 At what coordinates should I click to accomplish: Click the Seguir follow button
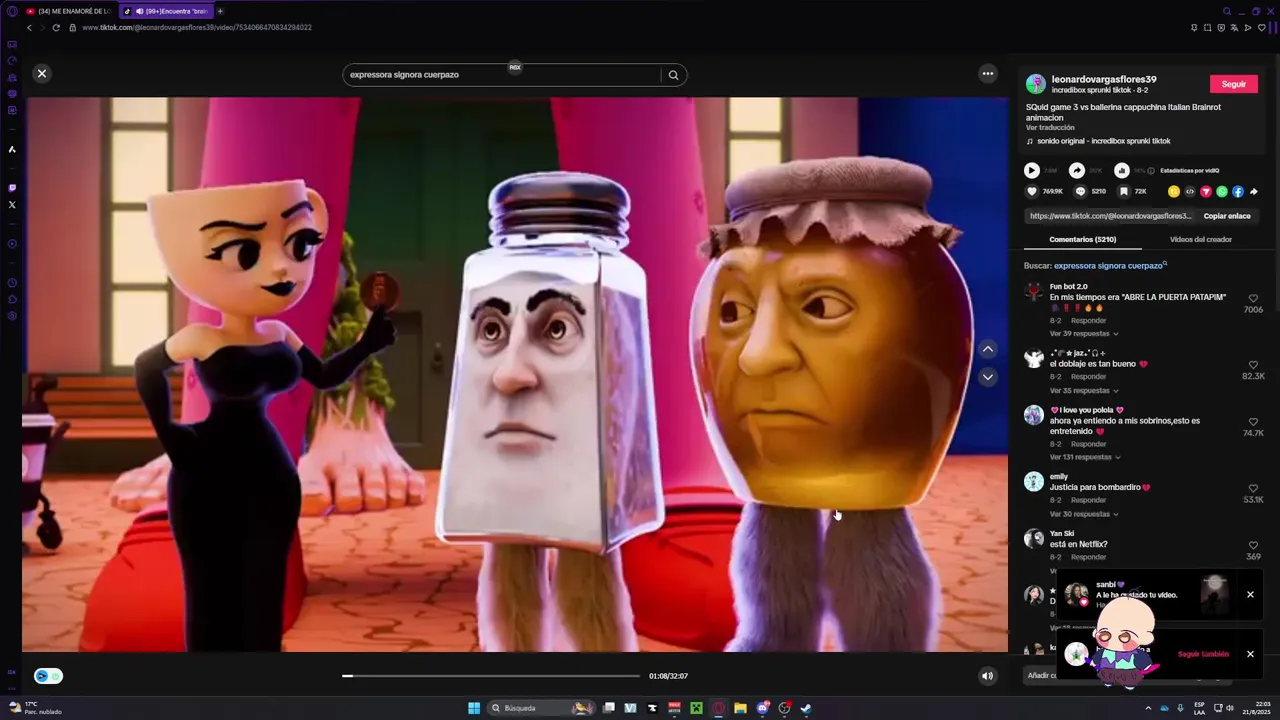(x=1234, y=84)
